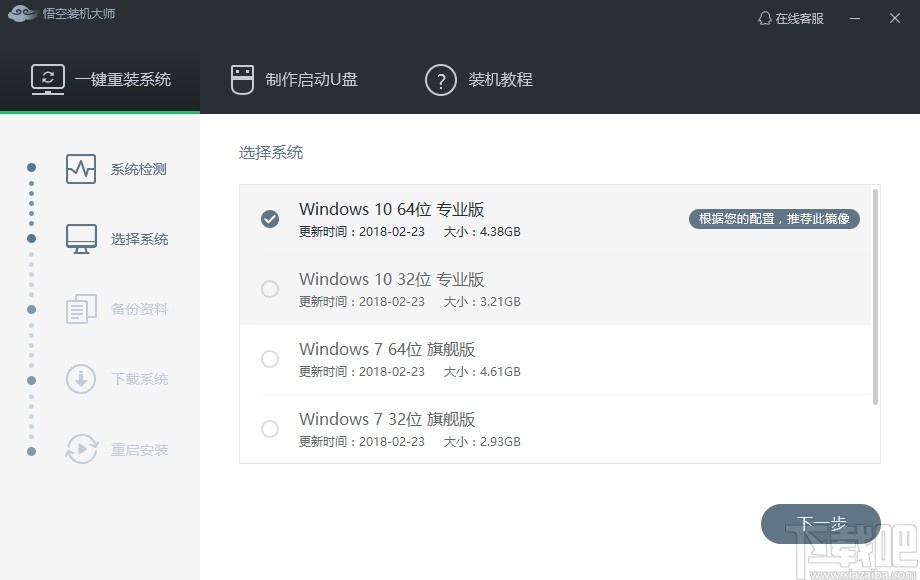
Task: Click the 重启安装 restart play icon
Action: tap(81, 449)
